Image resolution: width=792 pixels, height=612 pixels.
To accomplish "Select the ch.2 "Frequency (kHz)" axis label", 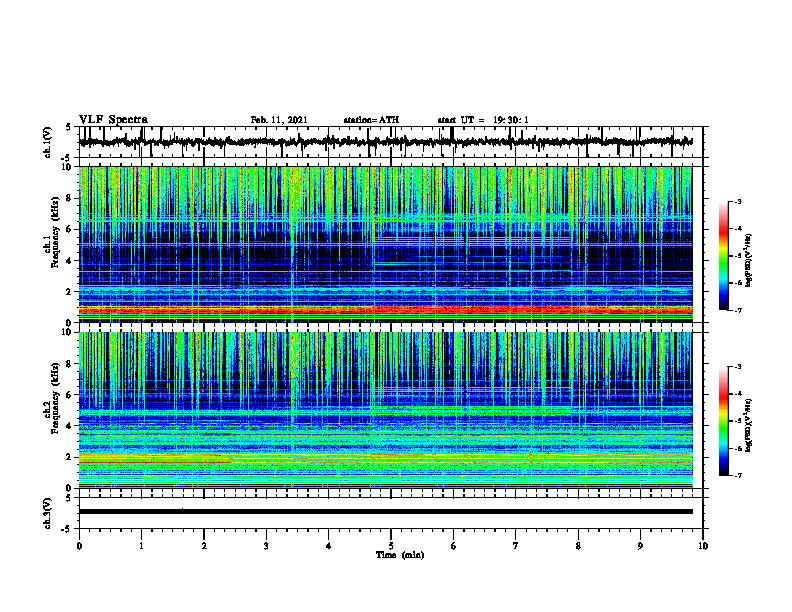I will click(x=55, y=399).
